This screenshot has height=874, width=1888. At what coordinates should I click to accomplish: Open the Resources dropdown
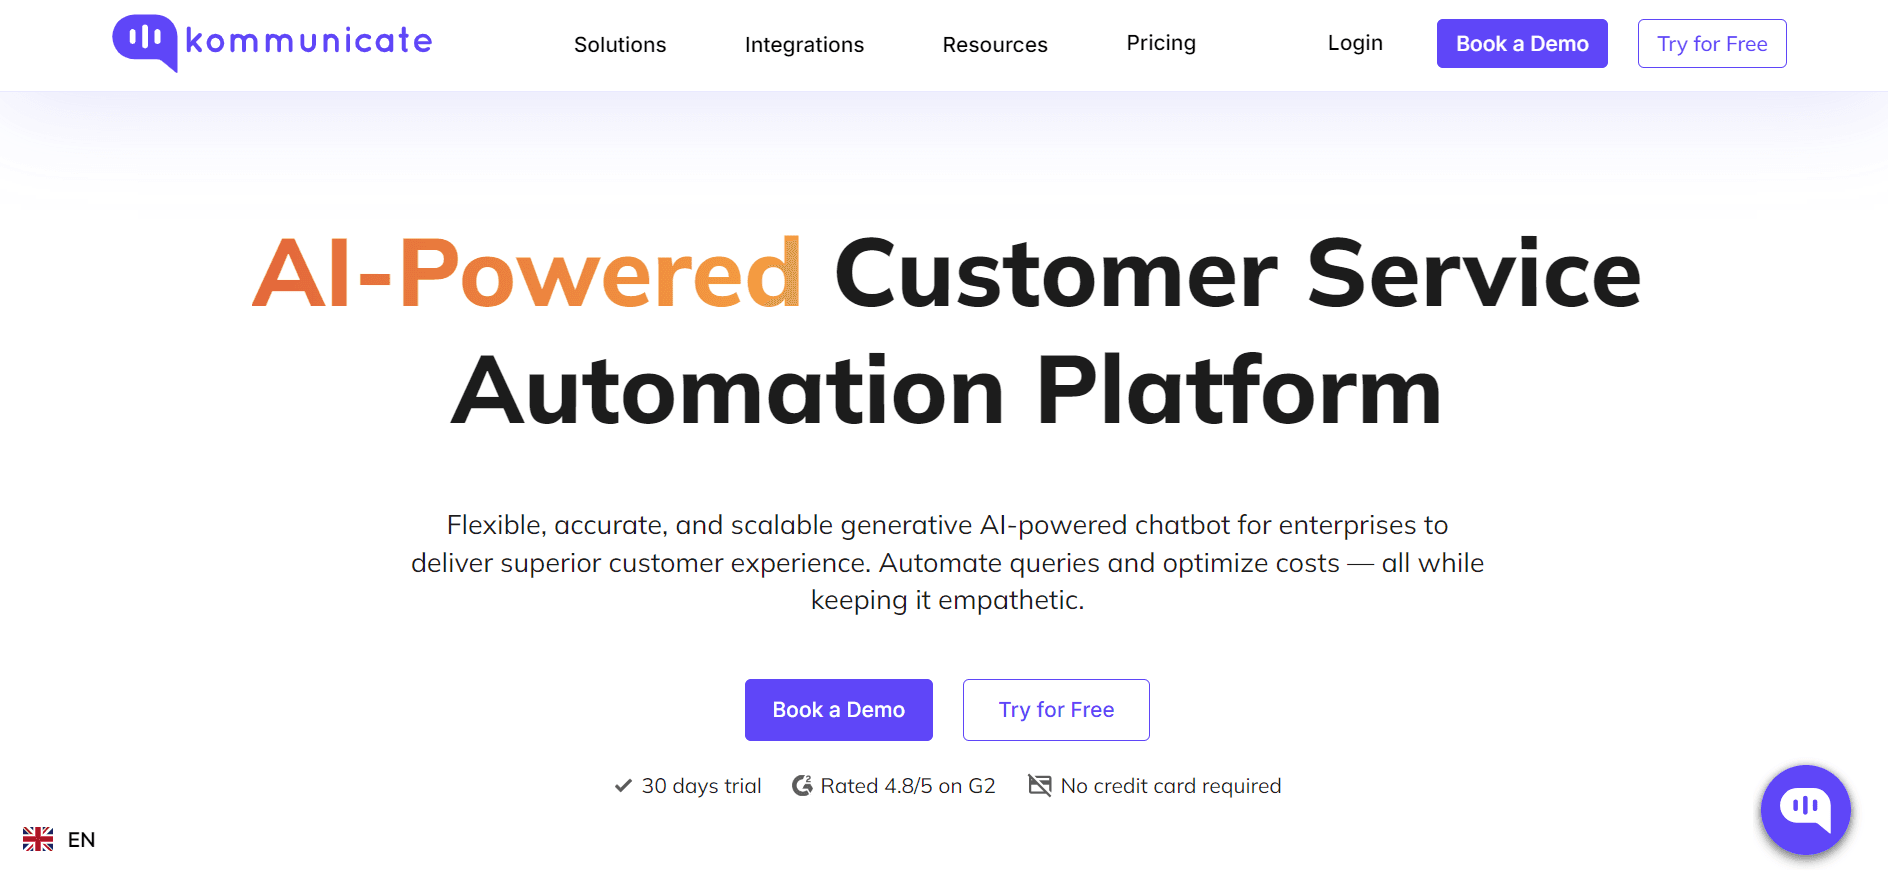point(994,44)
